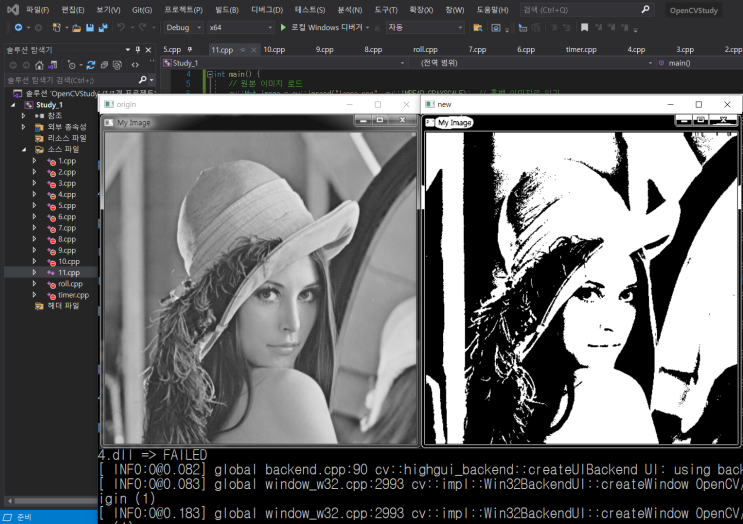The height and width of the screenshot is (524, 743).
Task: Switch to the roll.cpp tab
Action: 426,50
